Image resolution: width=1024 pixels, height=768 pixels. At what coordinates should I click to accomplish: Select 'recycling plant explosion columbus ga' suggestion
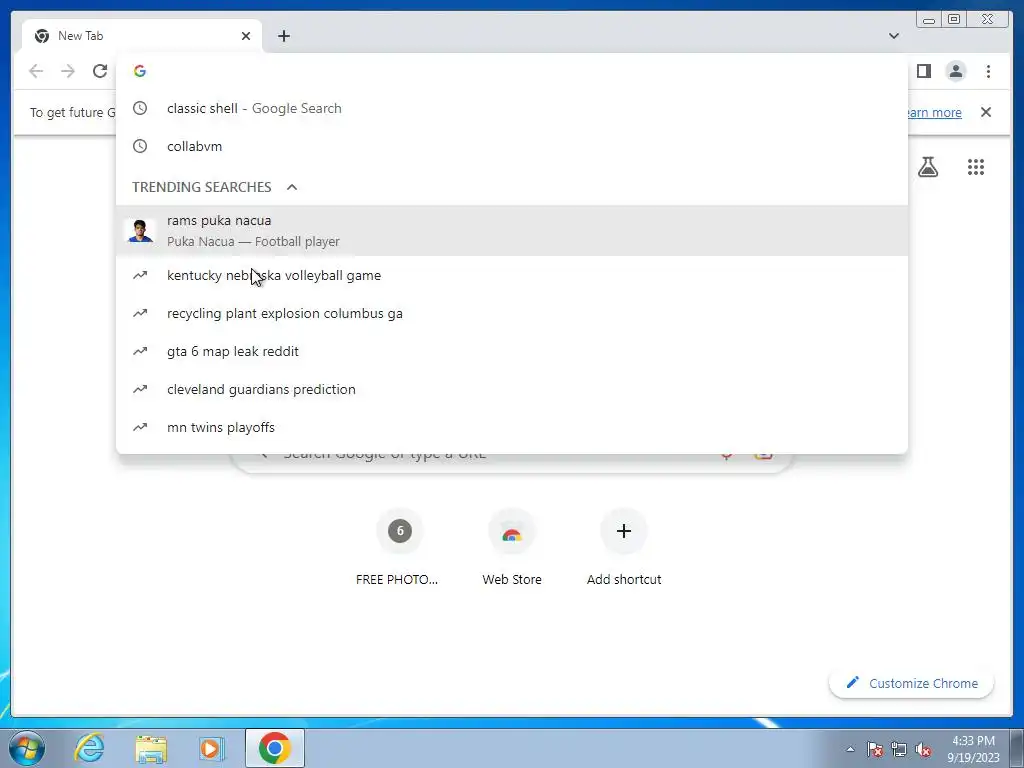[x=512, y=313]
